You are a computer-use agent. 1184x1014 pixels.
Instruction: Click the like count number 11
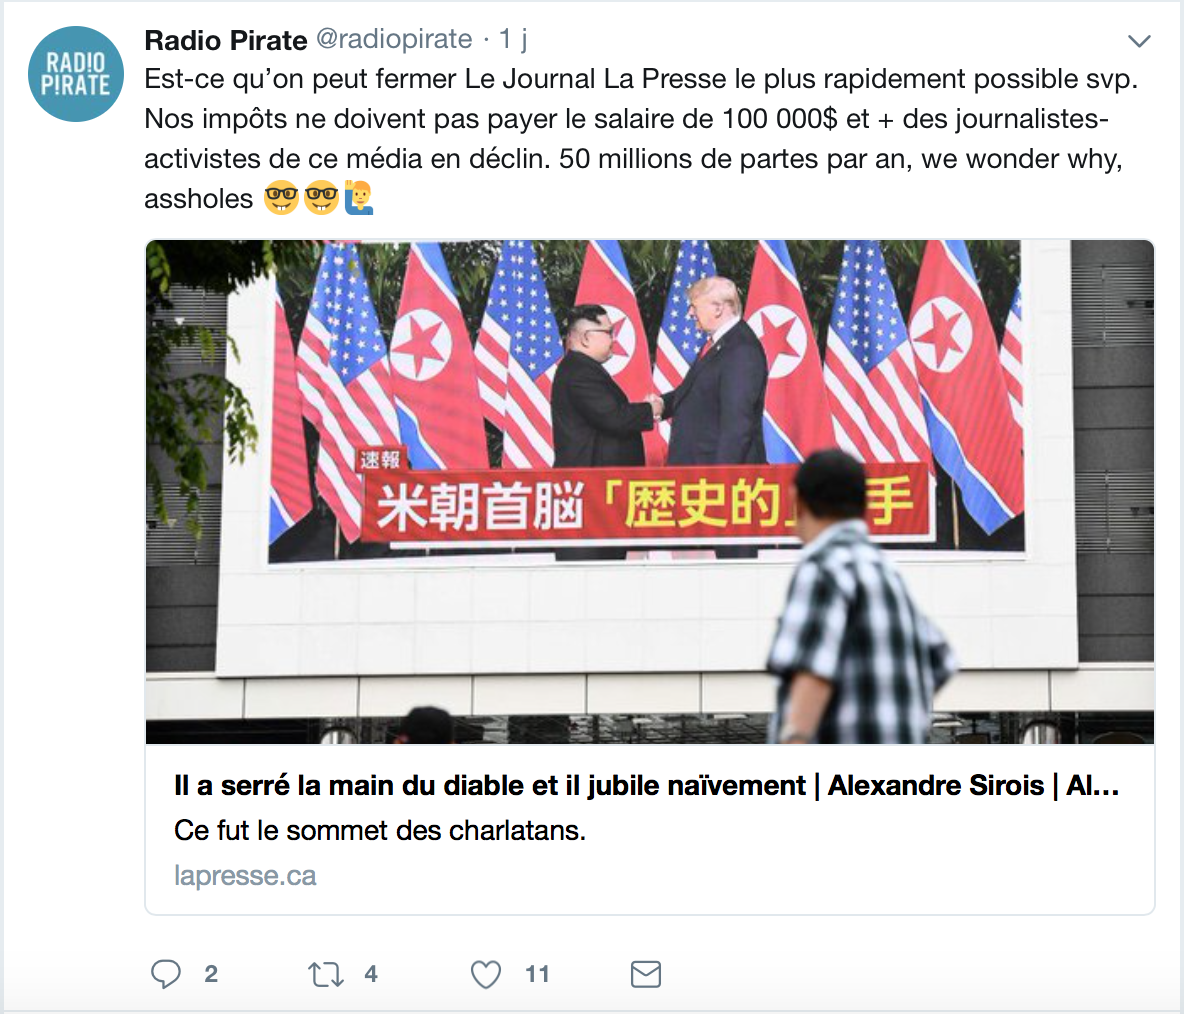click(x=537, y=974)
